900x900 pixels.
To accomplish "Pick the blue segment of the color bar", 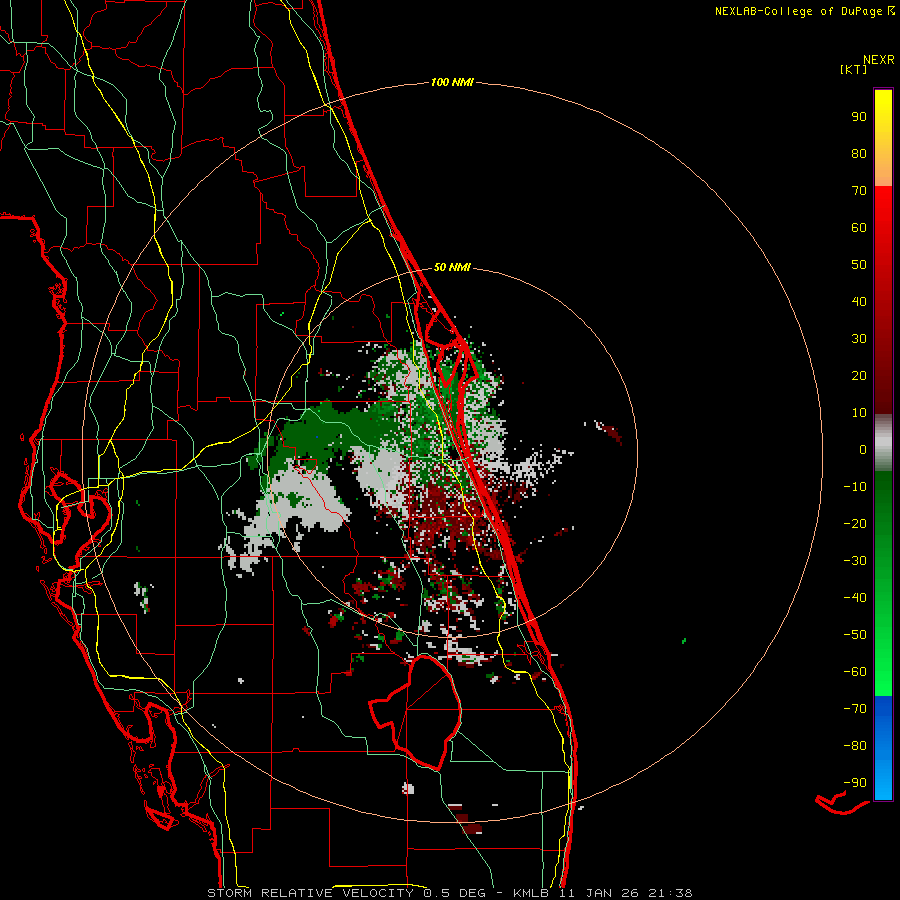I will 883,748.
